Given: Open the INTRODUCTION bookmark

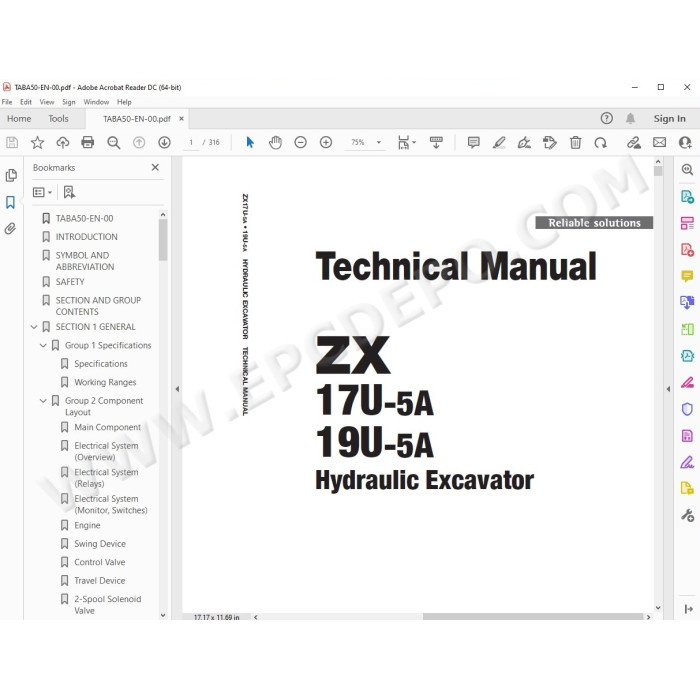Looking at the screenshot, I should click(x=86, y=237).
